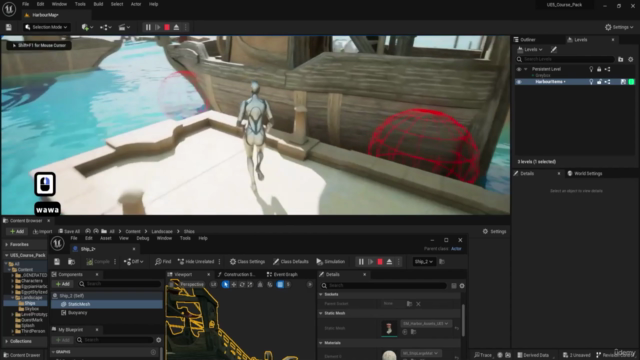
Task: Toggle visibility of HarbourItems level
Action: [519, 82]
